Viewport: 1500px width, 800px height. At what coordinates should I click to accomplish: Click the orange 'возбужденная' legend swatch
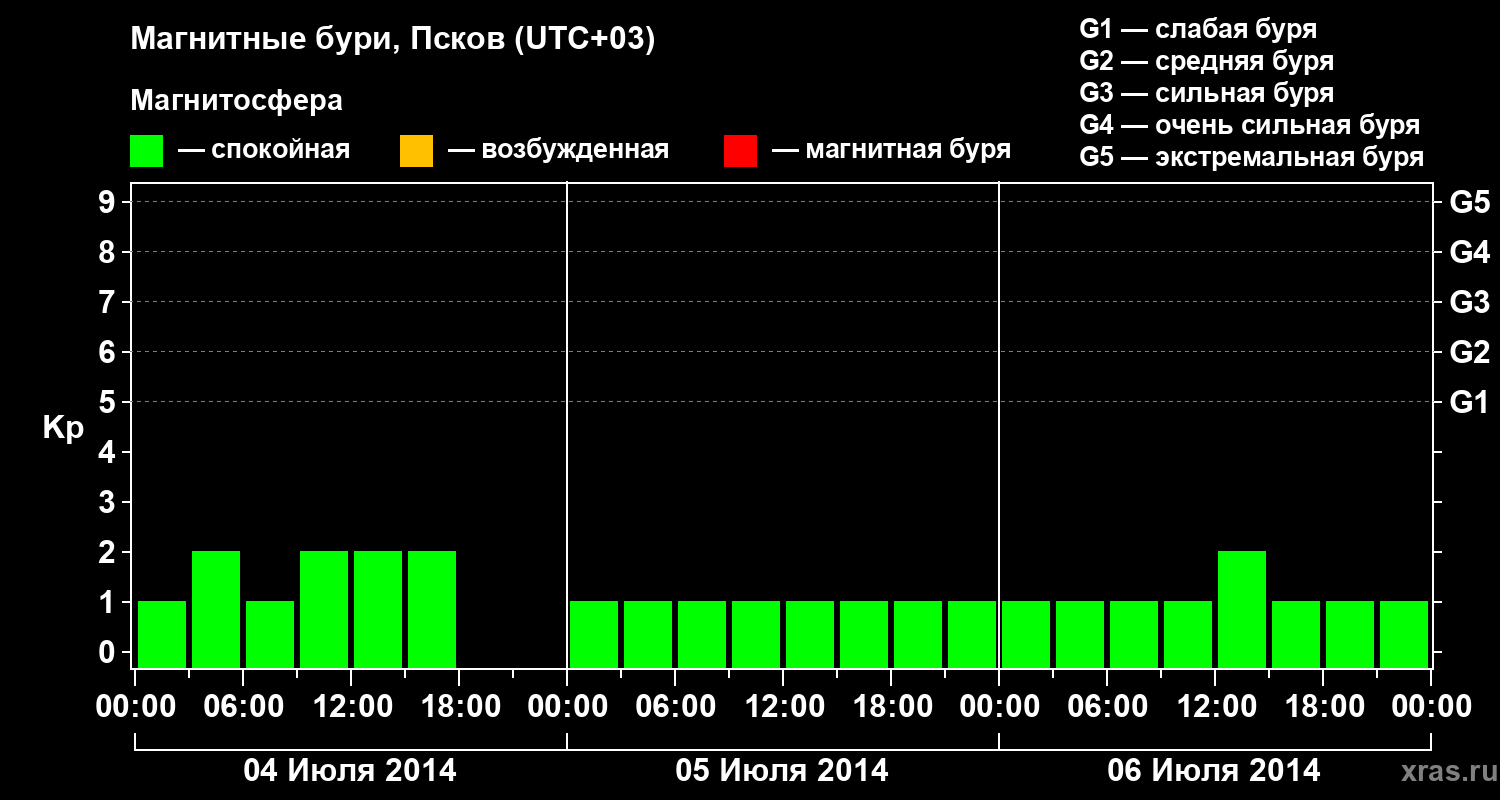[x=416, y=151]
